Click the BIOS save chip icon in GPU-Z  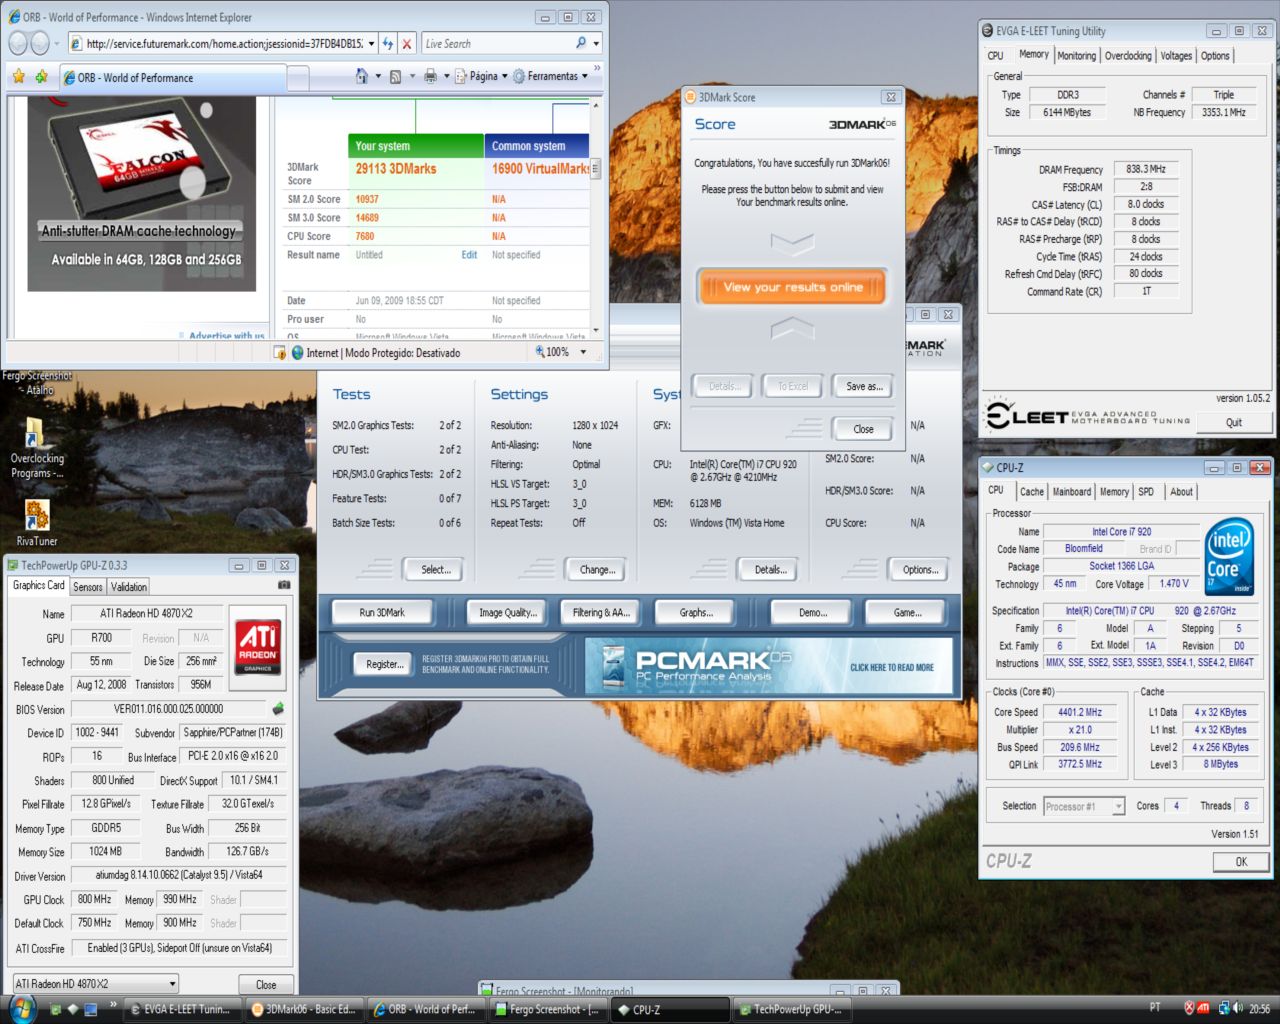coord(278,709)
